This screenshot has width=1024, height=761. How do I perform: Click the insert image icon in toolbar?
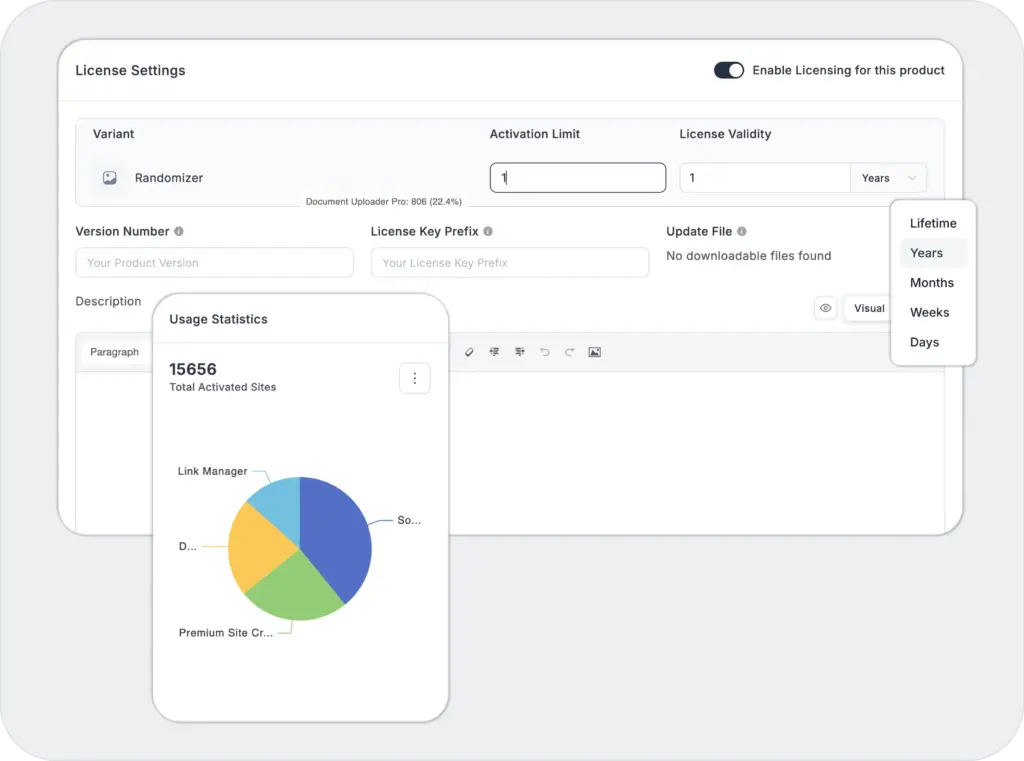[594, 352]
